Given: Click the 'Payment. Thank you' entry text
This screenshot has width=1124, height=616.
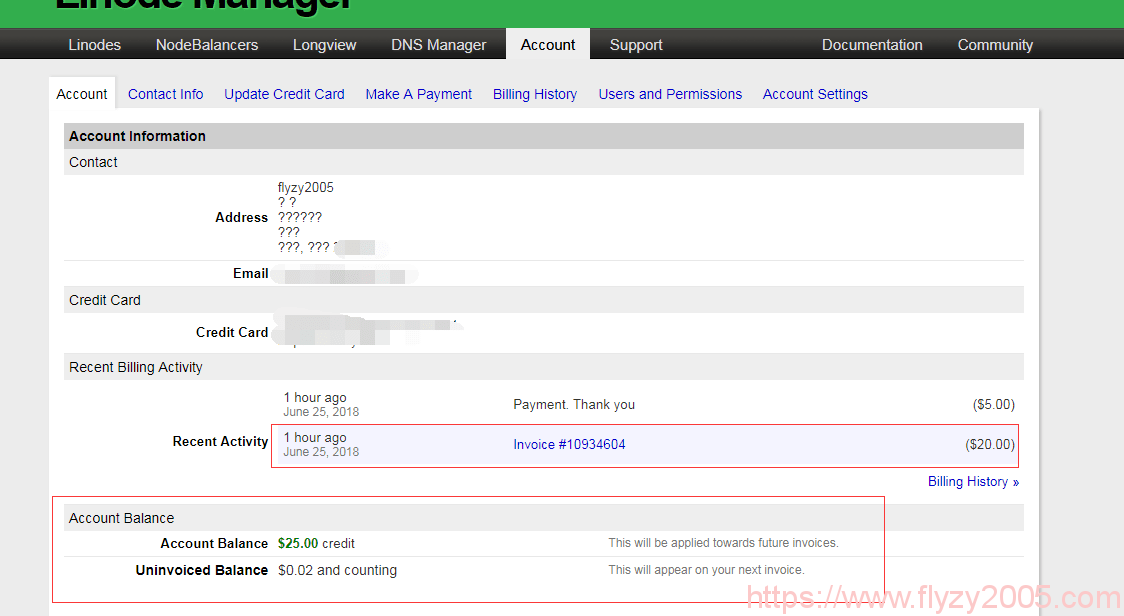Looking at the screenshot, I should 574,404.
